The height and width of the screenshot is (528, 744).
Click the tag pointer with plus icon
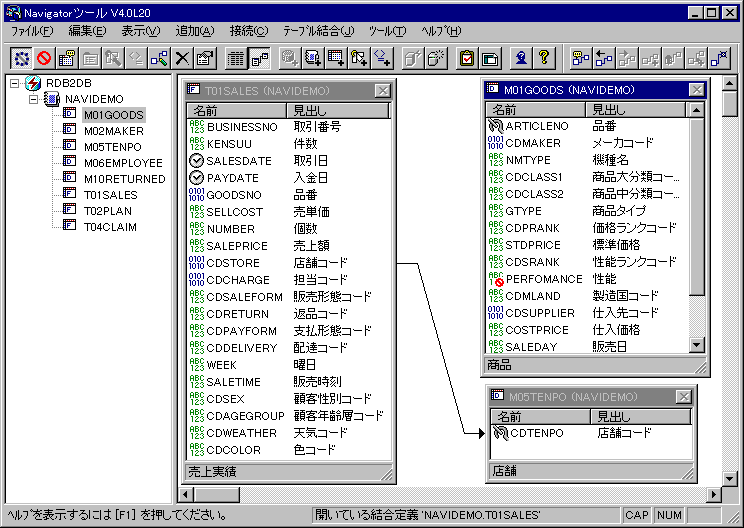pyautogui.click(x=359, y=58)
